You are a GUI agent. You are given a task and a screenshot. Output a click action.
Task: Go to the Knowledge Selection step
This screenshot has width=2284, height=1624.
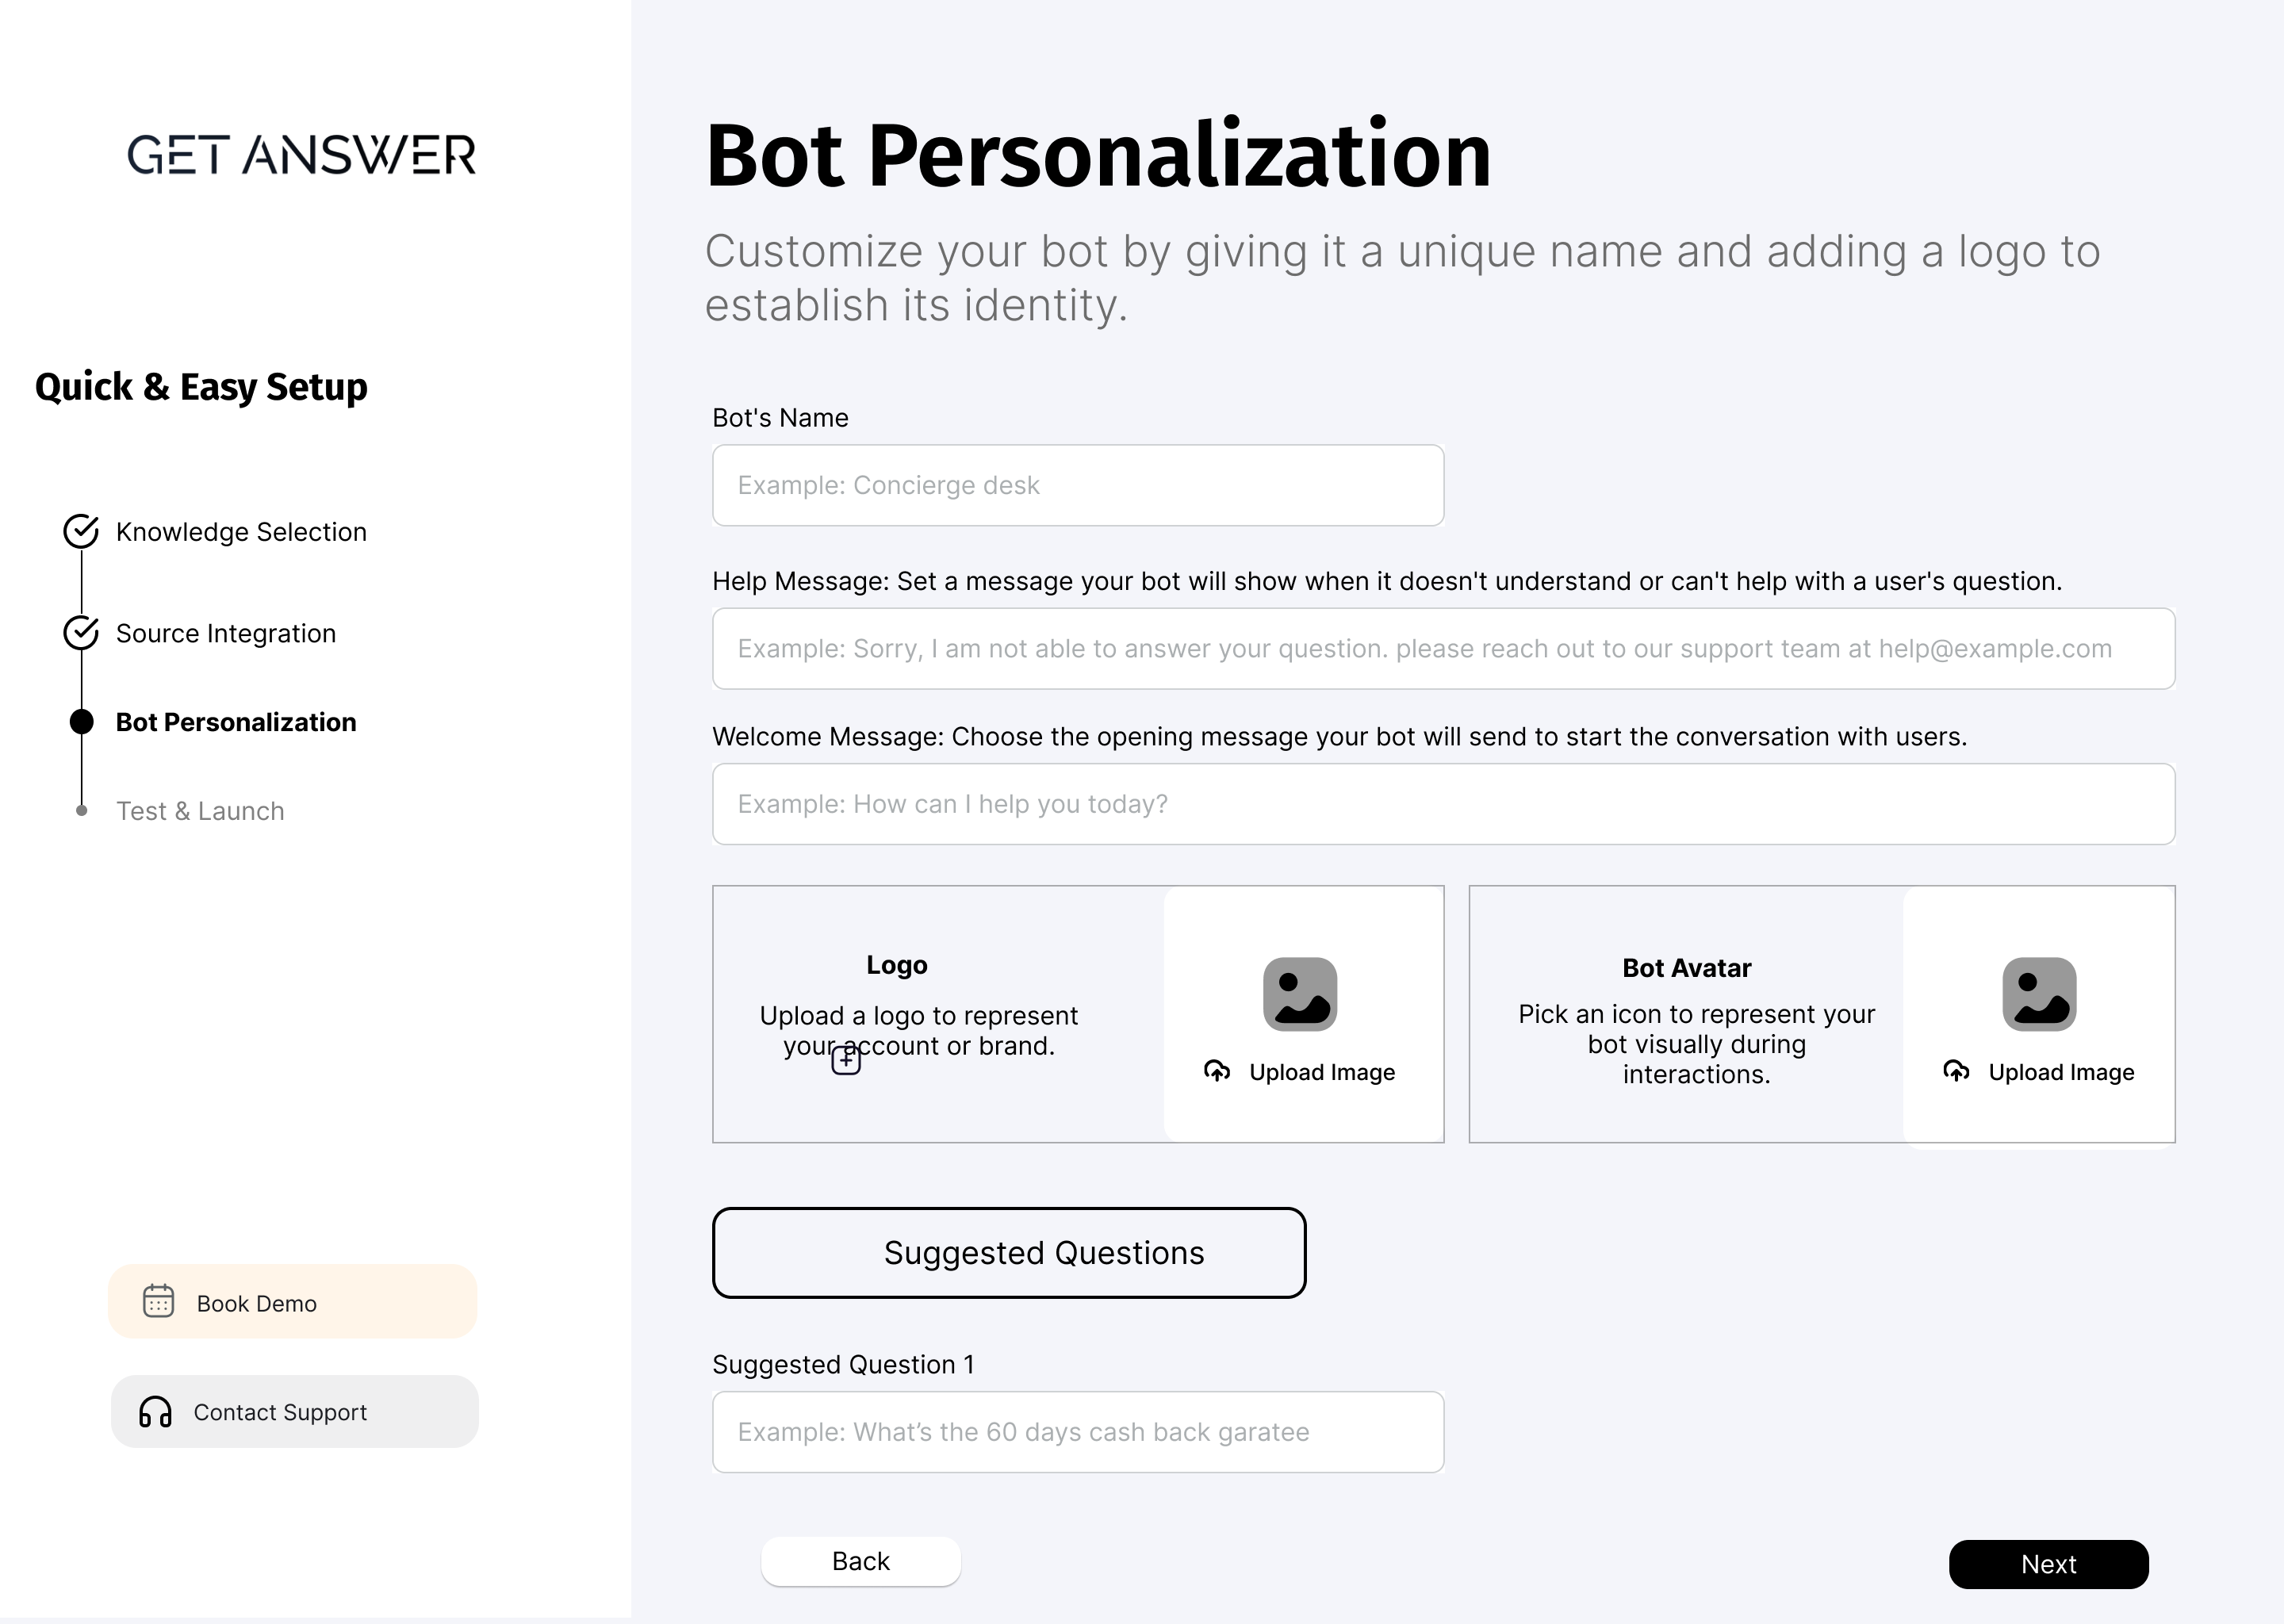241,532
